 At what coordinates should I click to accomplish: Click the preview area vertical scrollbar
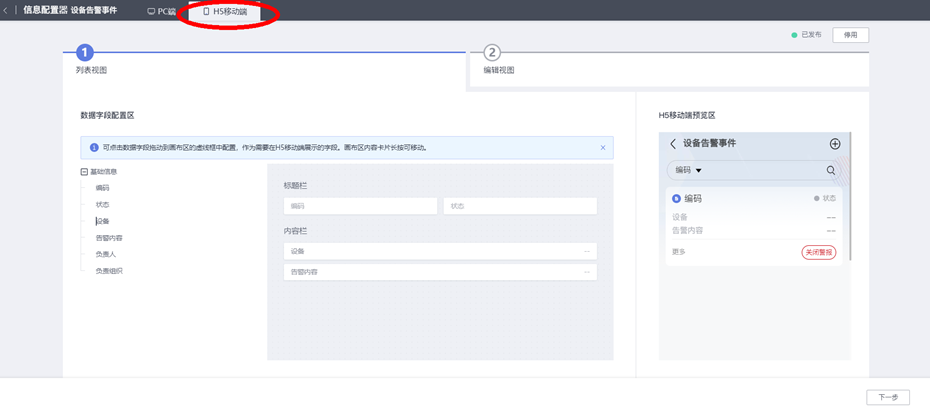pos(850,196)
